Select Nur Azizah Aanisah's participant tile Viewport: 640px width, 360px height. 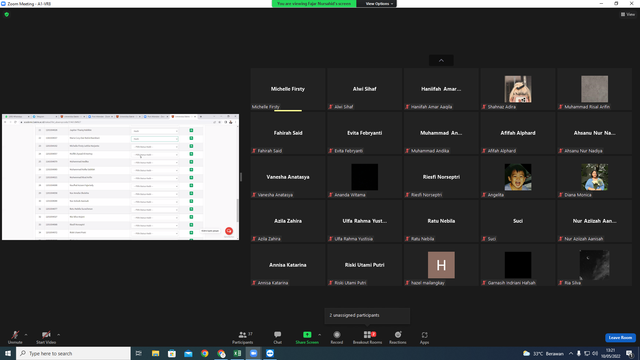(595, 221)
